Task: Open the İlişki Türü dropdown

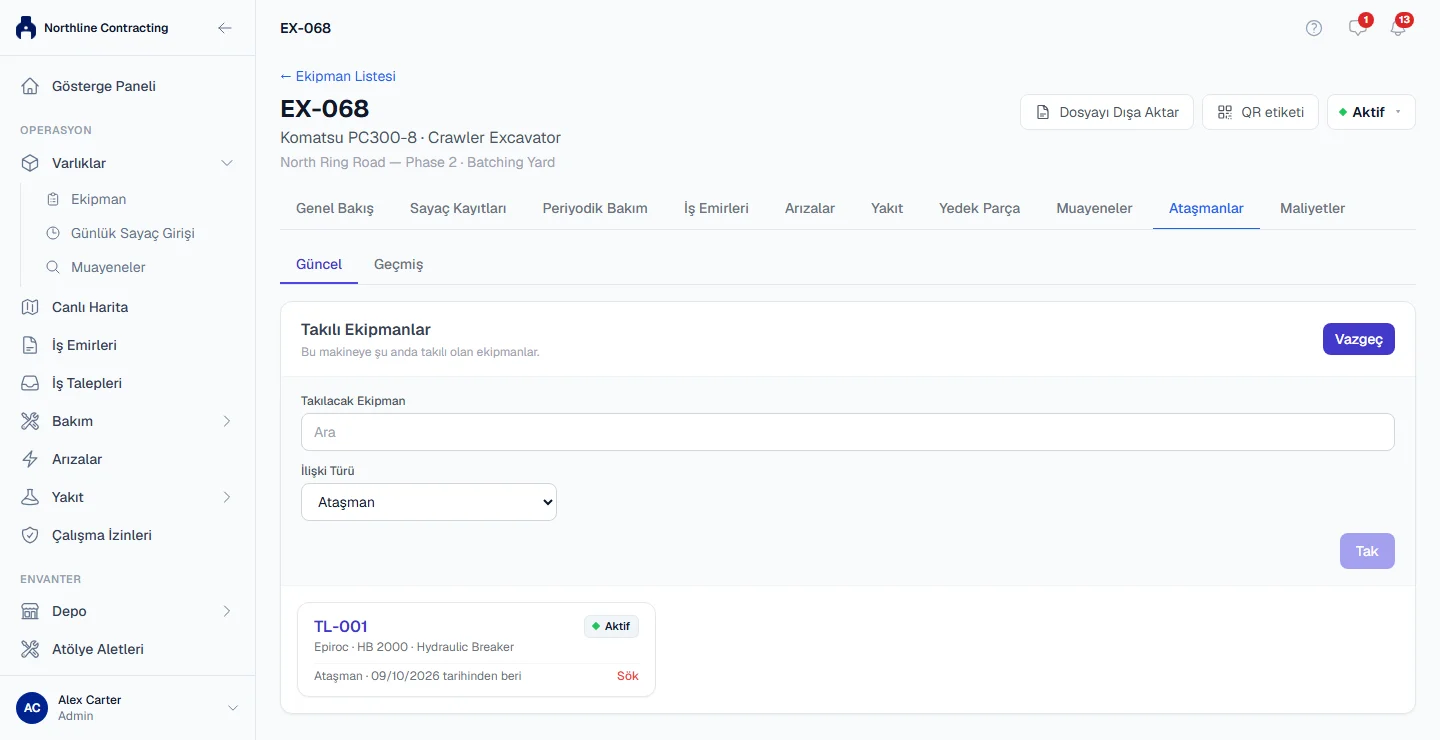Action: point(429,502)
